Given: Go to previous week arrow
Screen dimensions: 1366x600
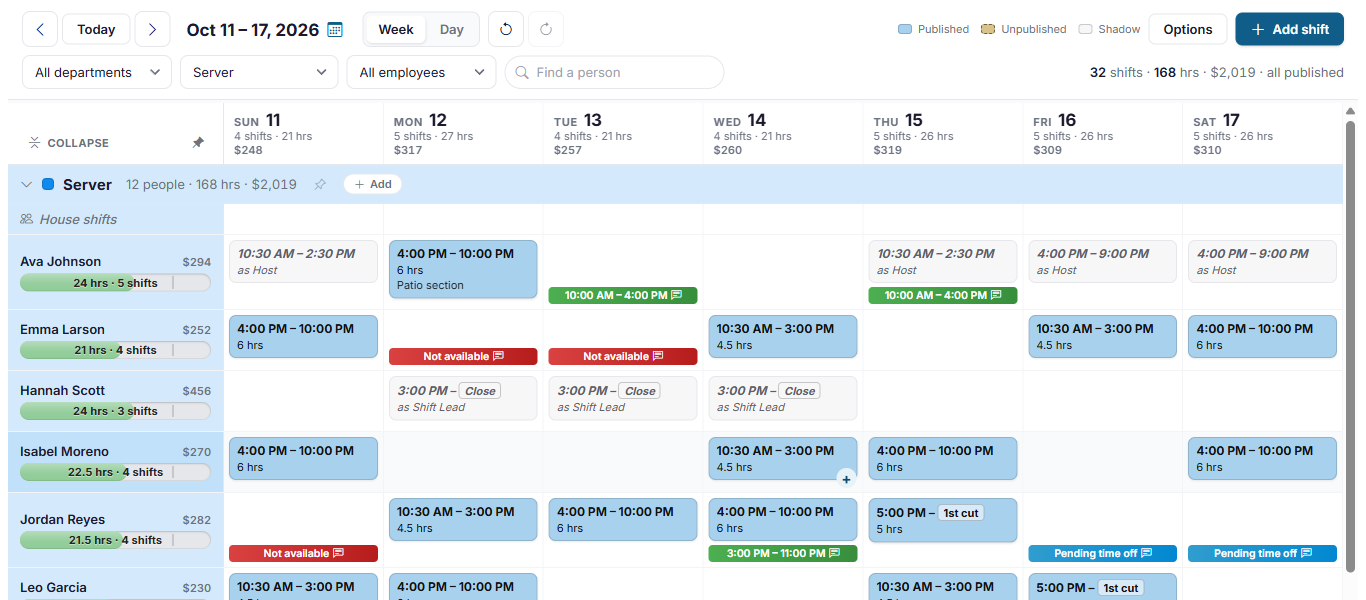Looking at the screenshot, I should (40, 29).
